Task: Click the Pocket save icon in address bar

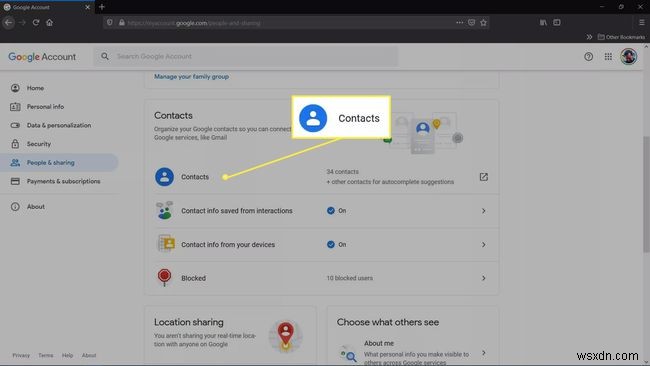Action: click(471, 22)
